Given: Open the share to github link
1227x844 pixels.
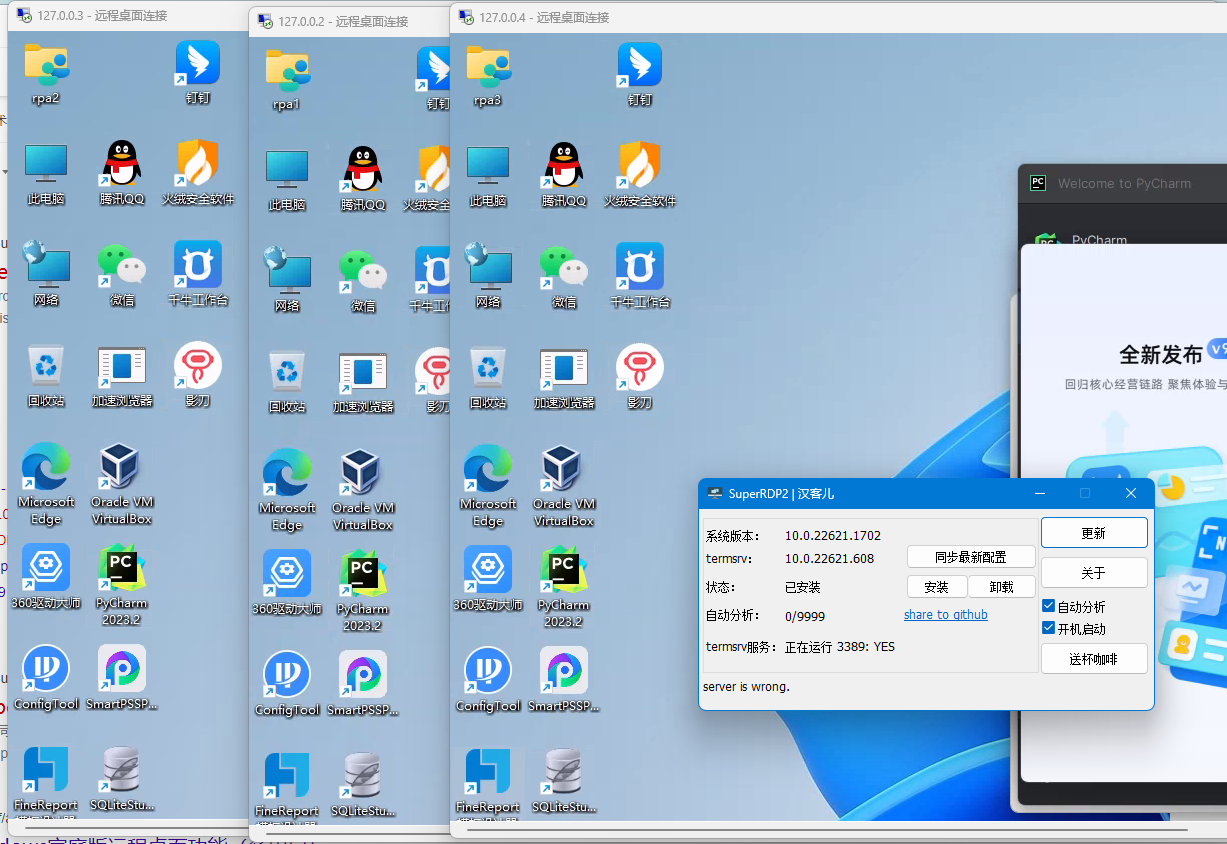Looking at the screenshot, I should pyautogui.click(x=945, y=615).
